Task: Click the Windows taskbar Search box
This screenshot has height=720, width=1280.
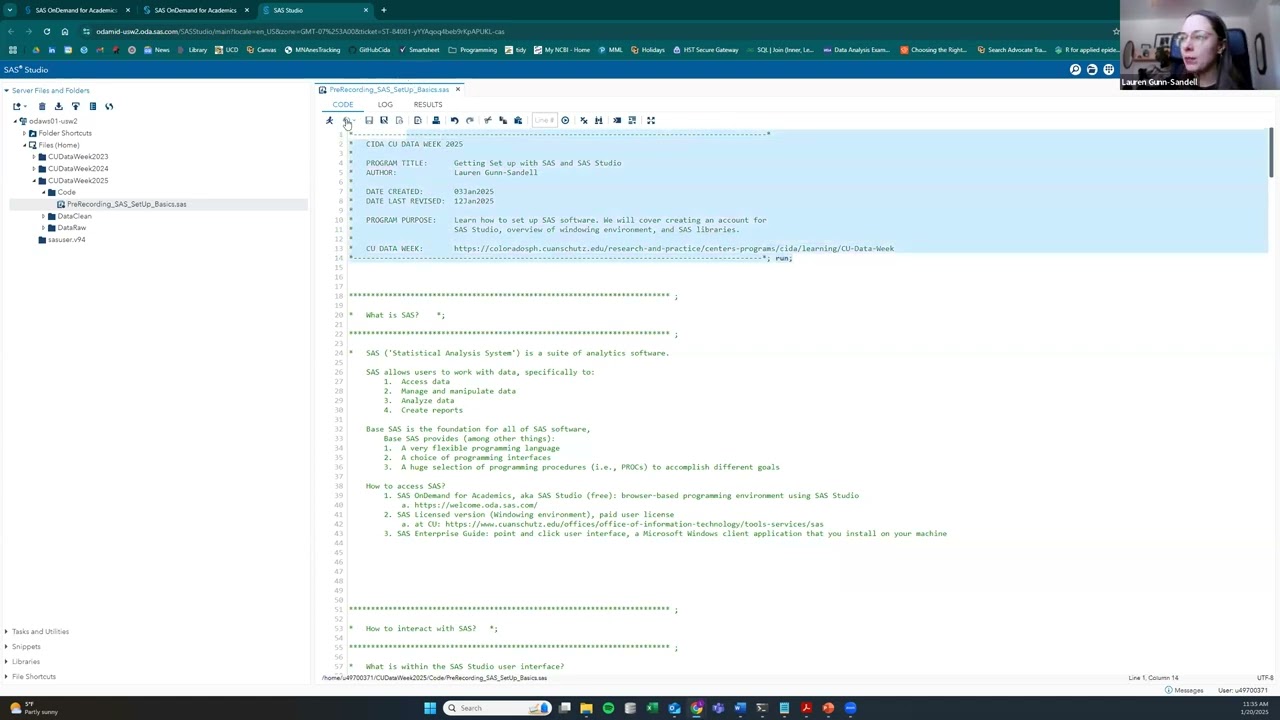Action: pos(499,708)
